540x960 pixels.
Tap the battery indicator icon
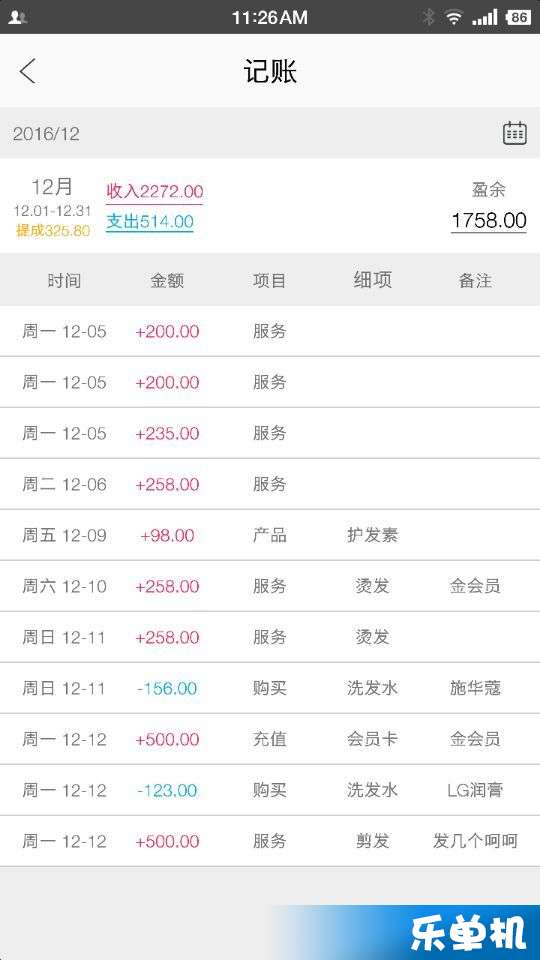pyautogui.click(x=518, y=17)
